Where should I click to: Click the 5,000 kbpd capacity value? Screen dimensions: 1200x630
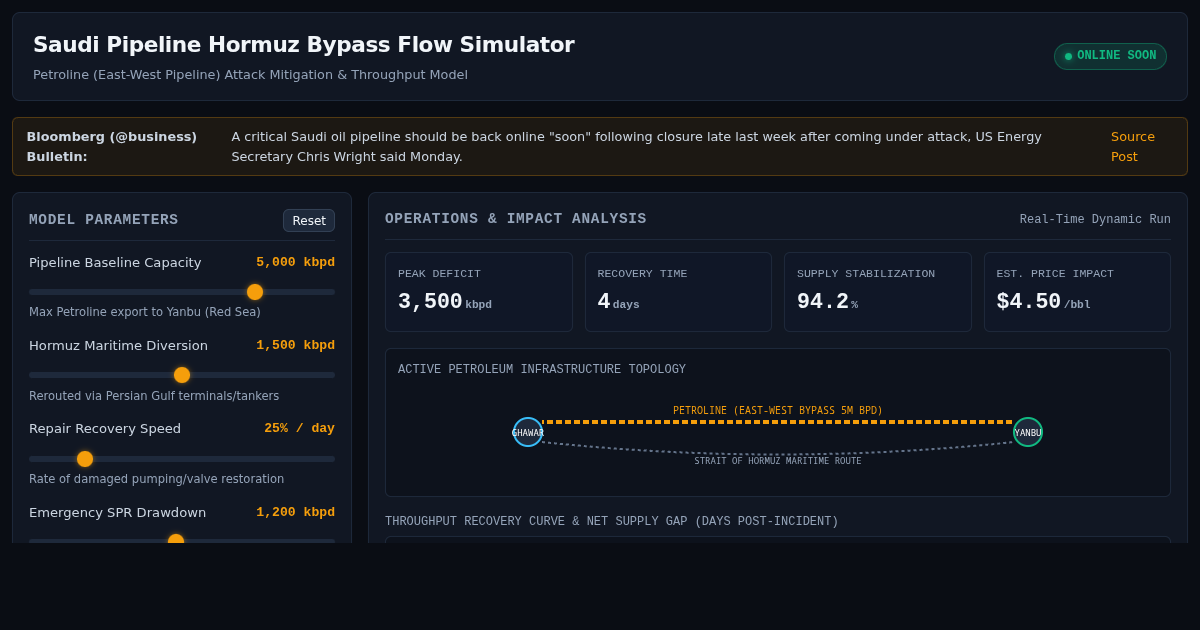click(295, 262)
